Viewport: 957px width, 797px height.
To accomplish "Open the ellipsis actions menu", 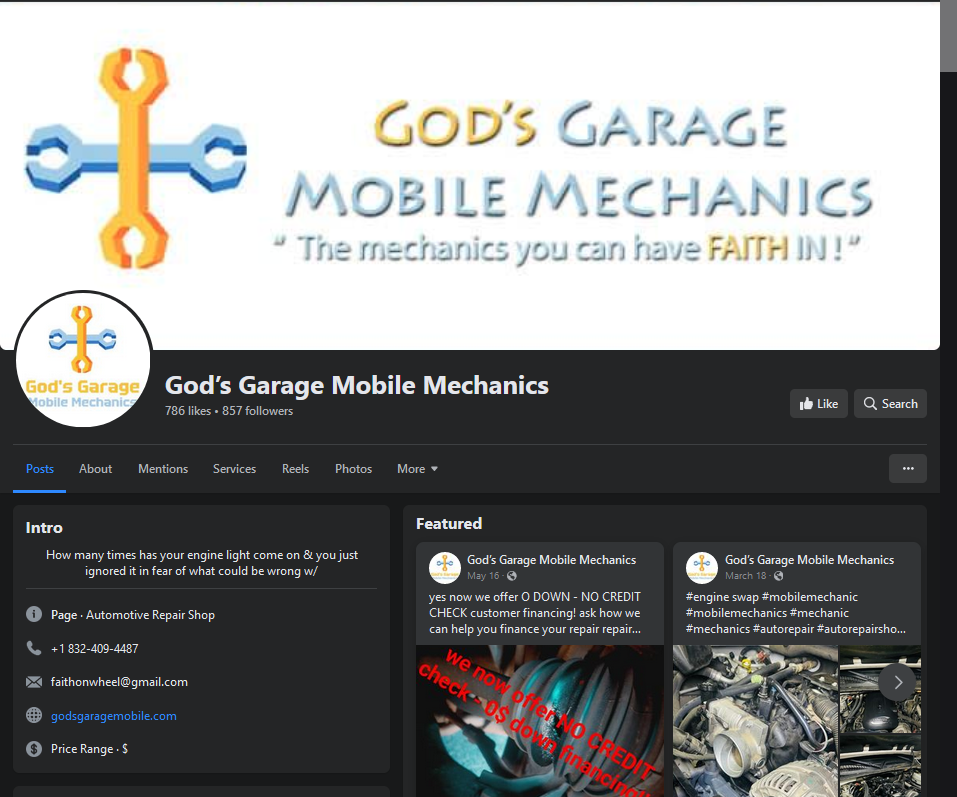I will pyautogui.click(x=907, y=468).
